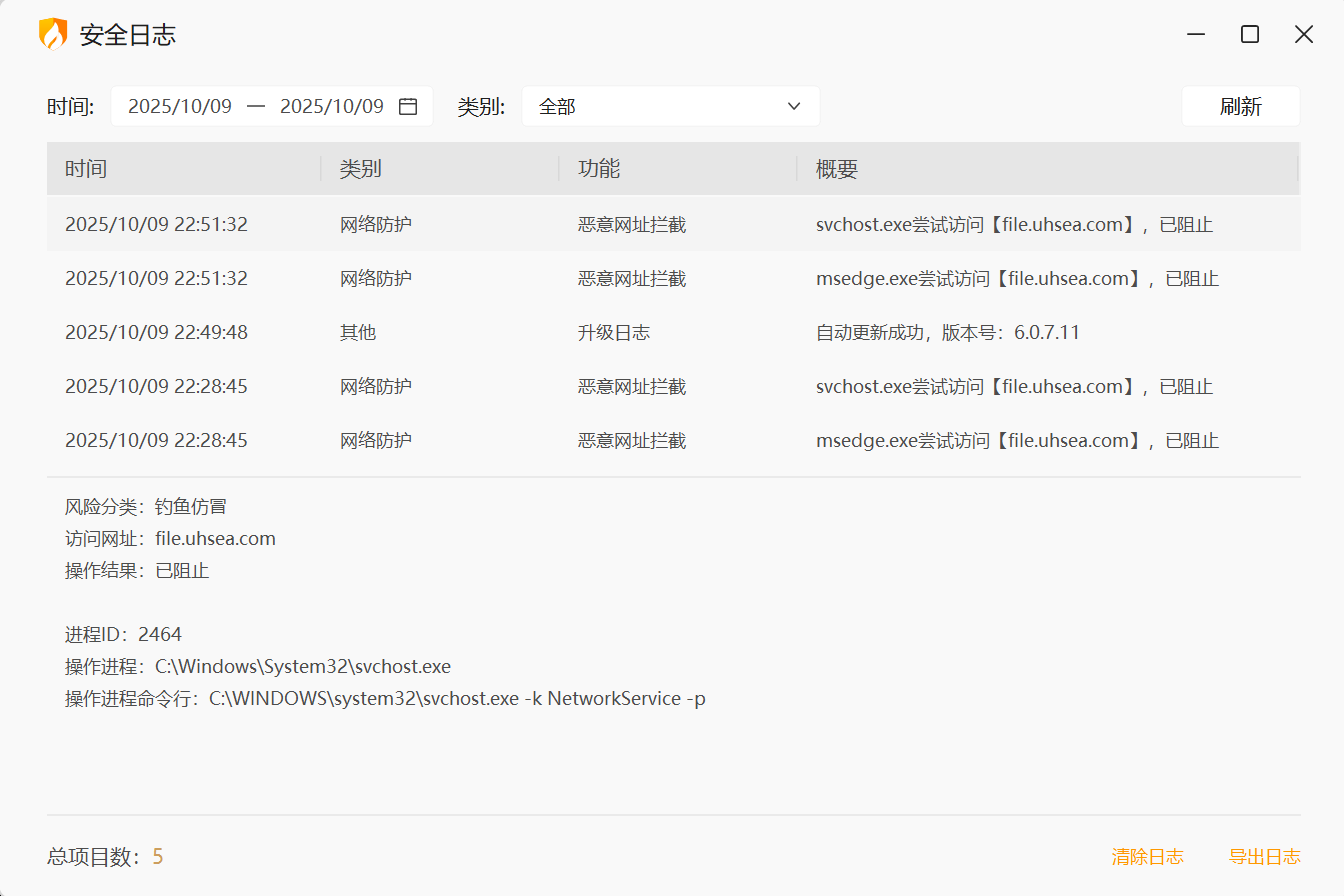Image resolution: width=1344 pixels, height=896 pixels.
Task: Maximize the 安全日志 window
Action: coord(1249,34)
